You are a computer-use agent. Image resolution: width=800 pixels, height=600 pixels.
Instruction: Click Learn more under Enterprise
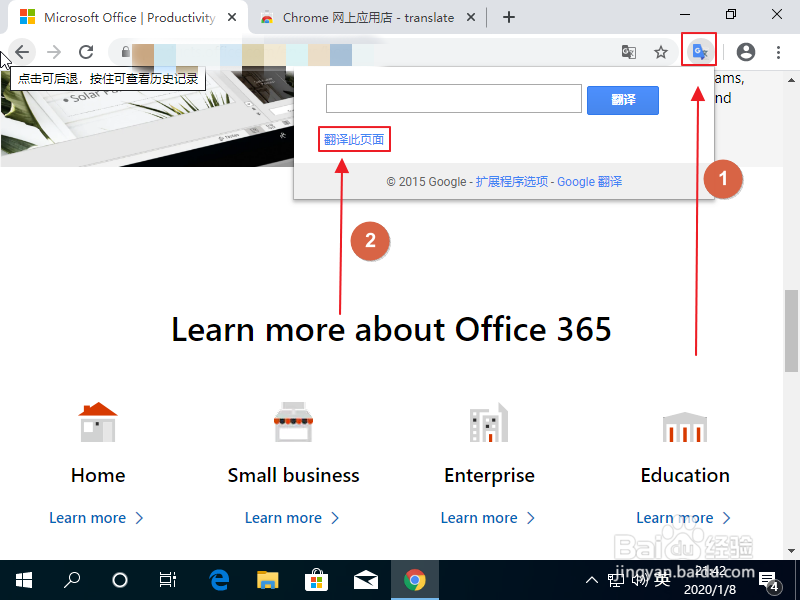click(x=488, y=518)
